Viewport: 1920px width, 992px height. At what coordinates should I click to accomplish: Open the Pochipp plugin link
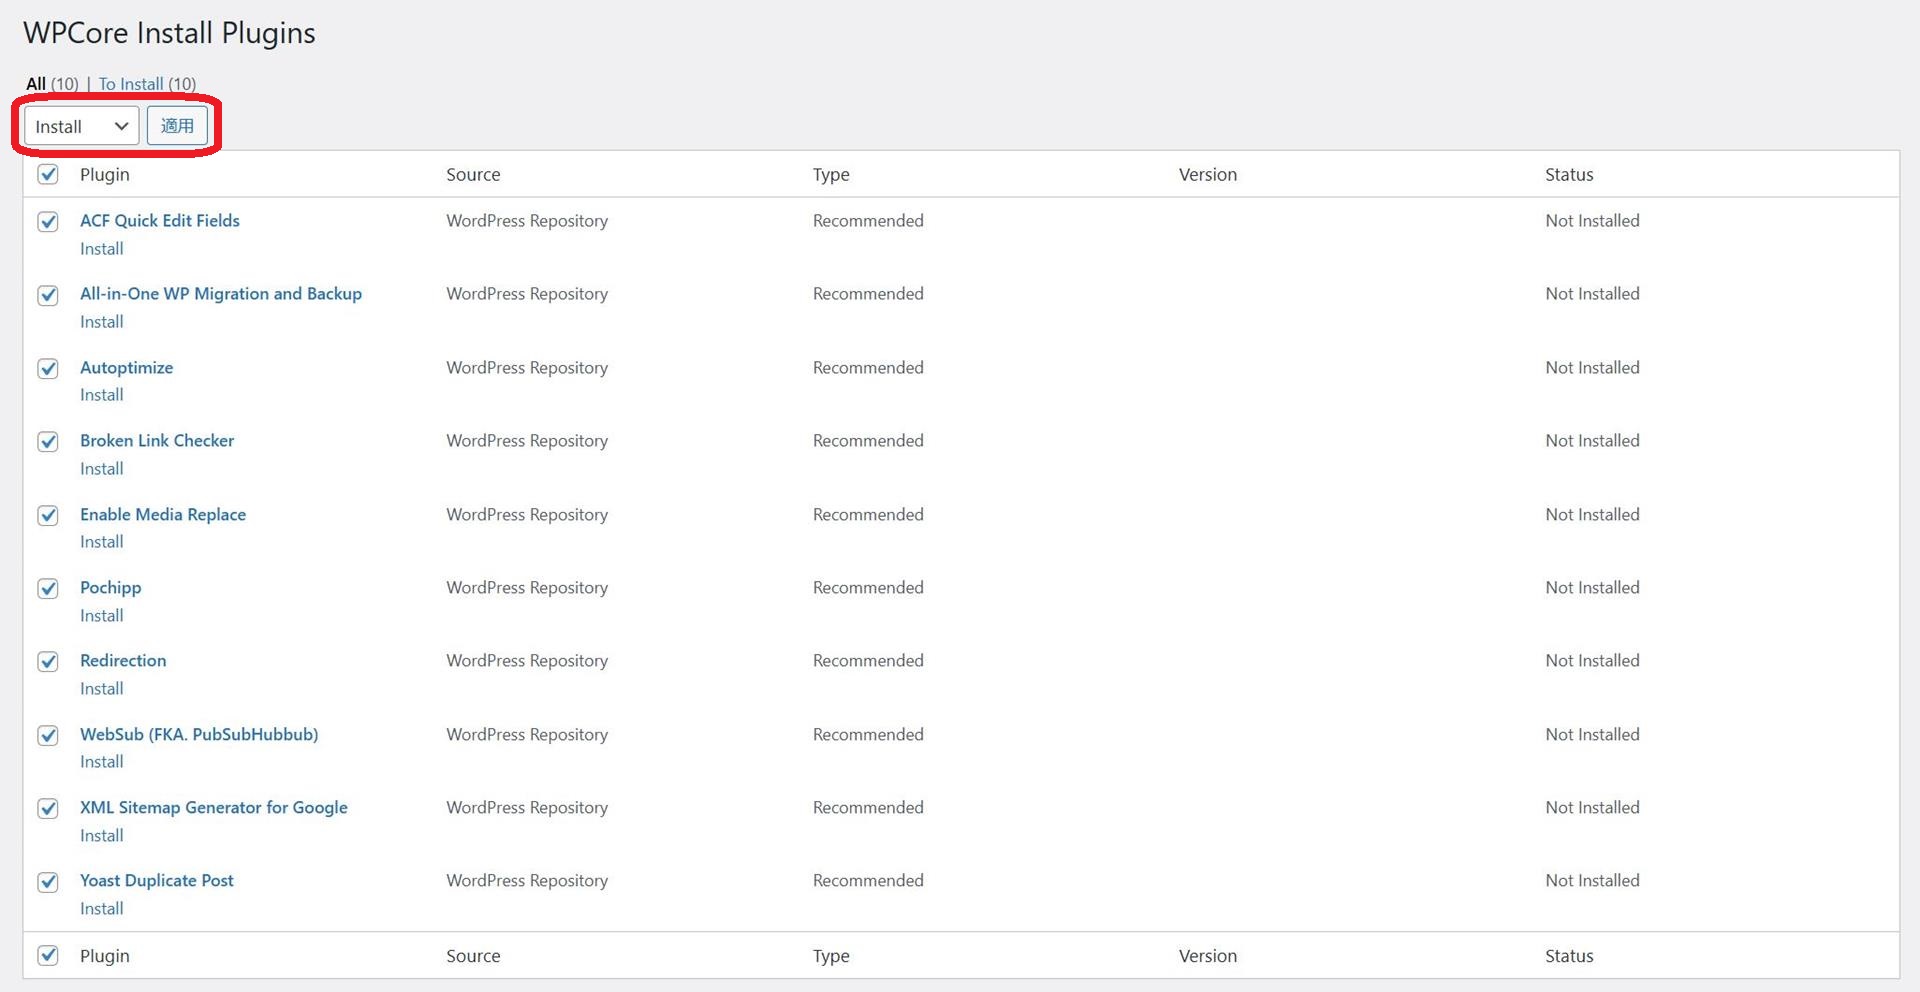(110, 588)
